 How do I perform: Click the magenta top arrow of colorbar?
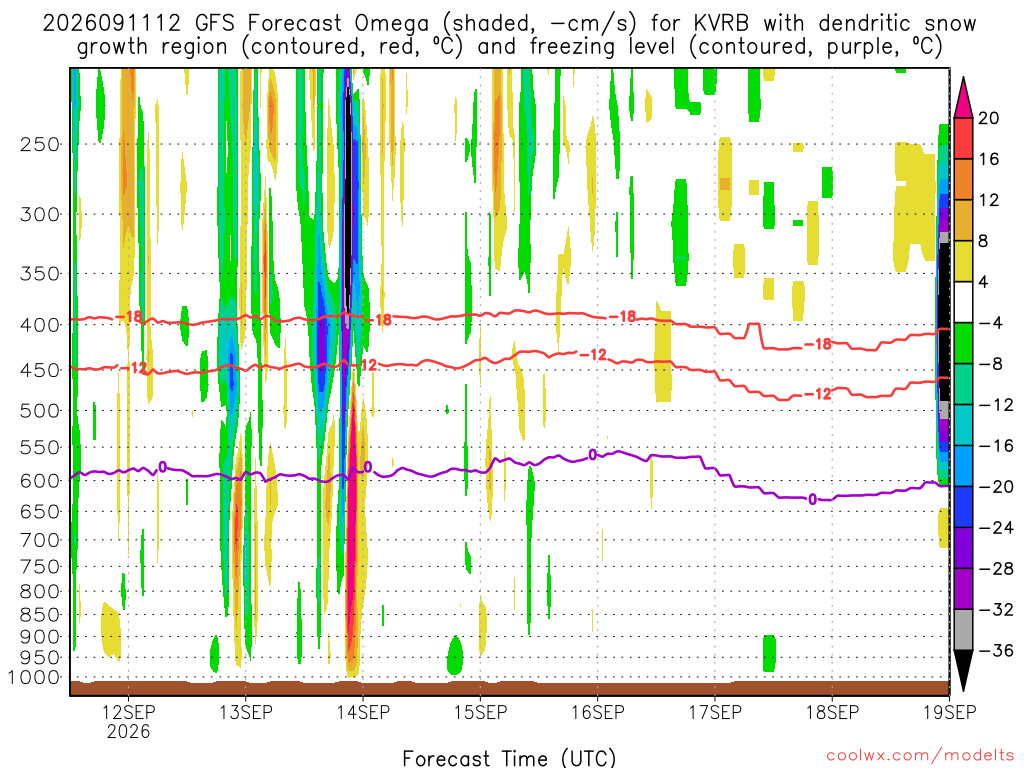(x=963, y=98)
